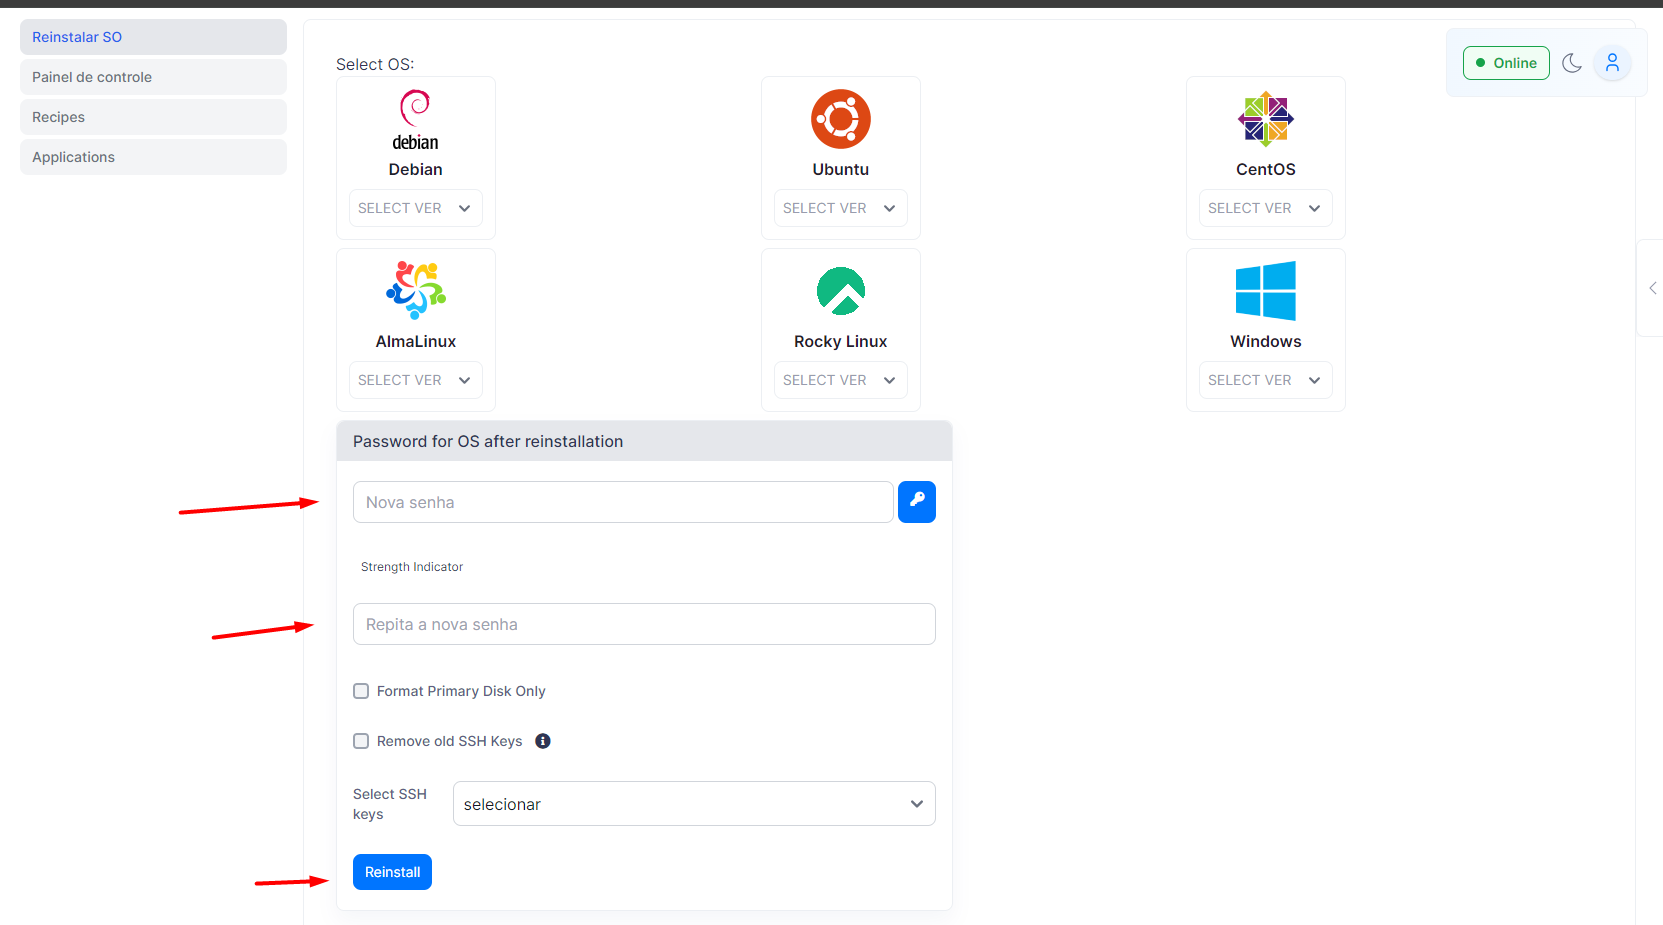This screenshot has height=925, width=1663.
Task: Click the Windows name label
Action: point(1266,341)
